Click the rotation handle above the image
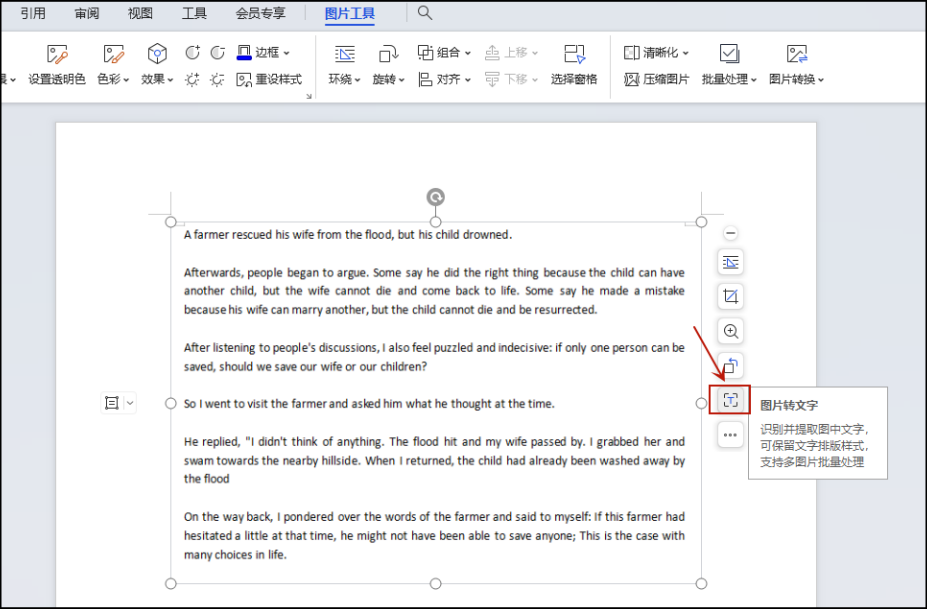Viewport: 927px width, 609px height. pos(435,197)
